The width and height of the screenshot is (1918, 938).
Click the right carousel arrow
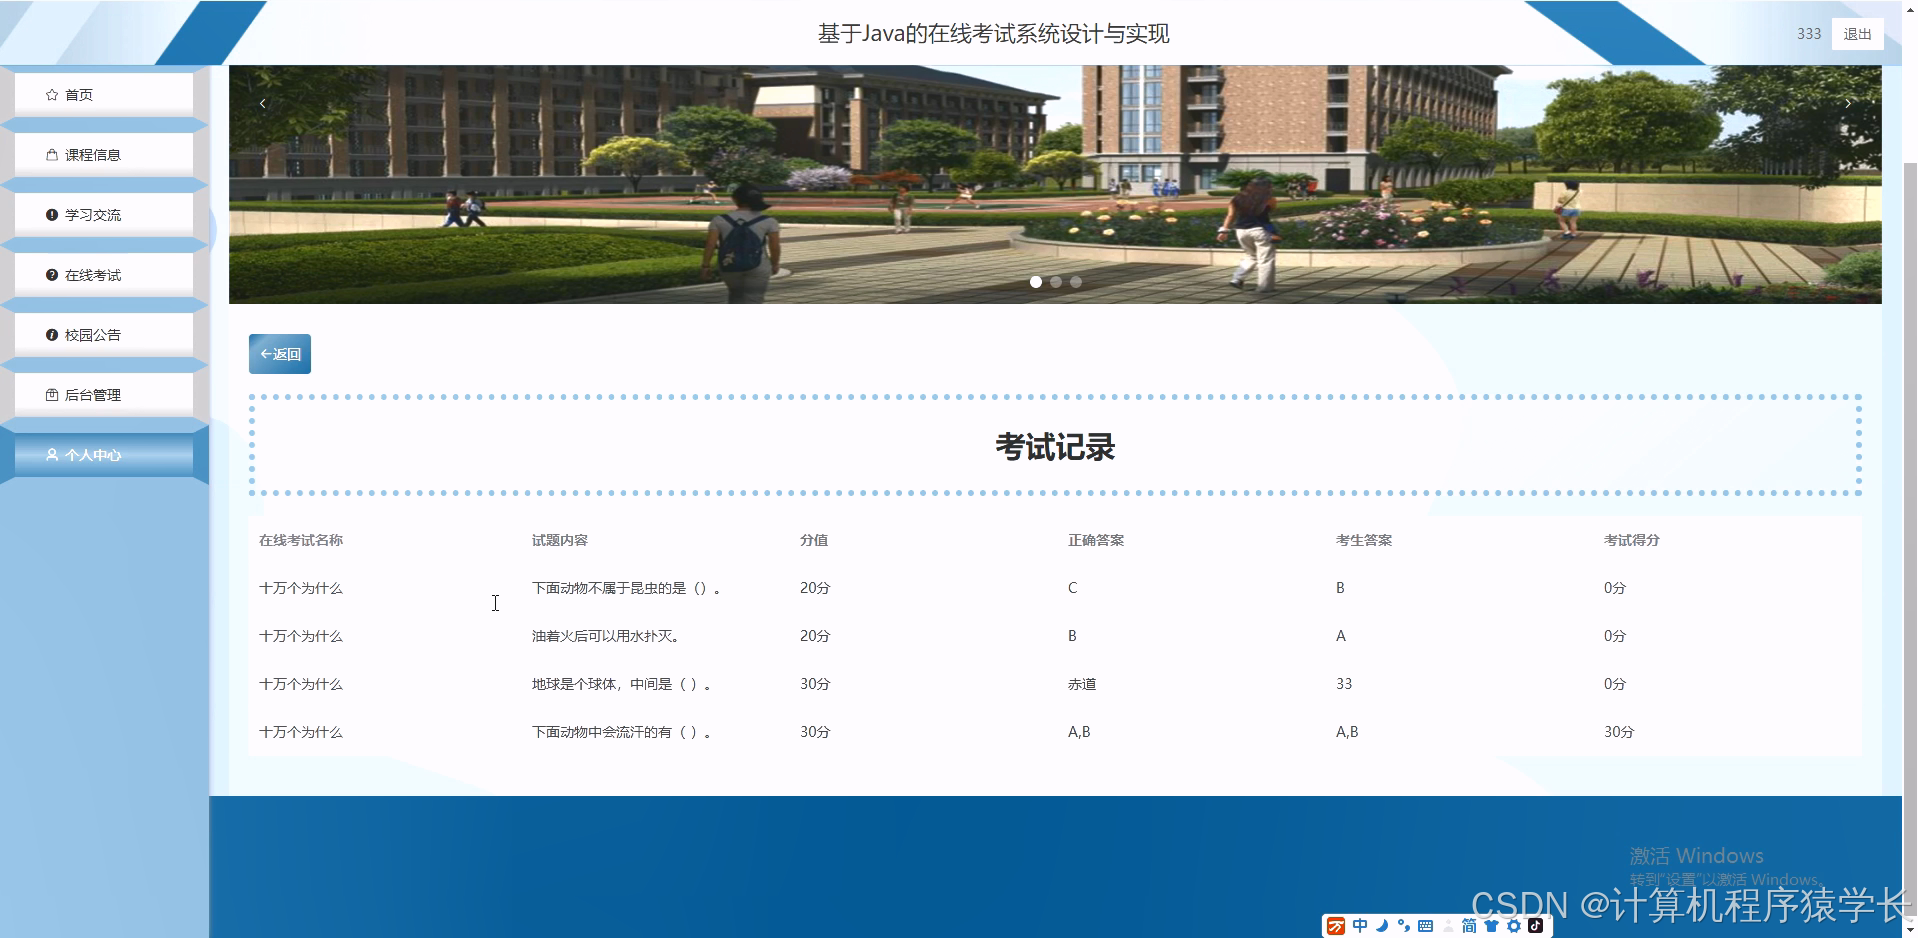[1847, 103]
